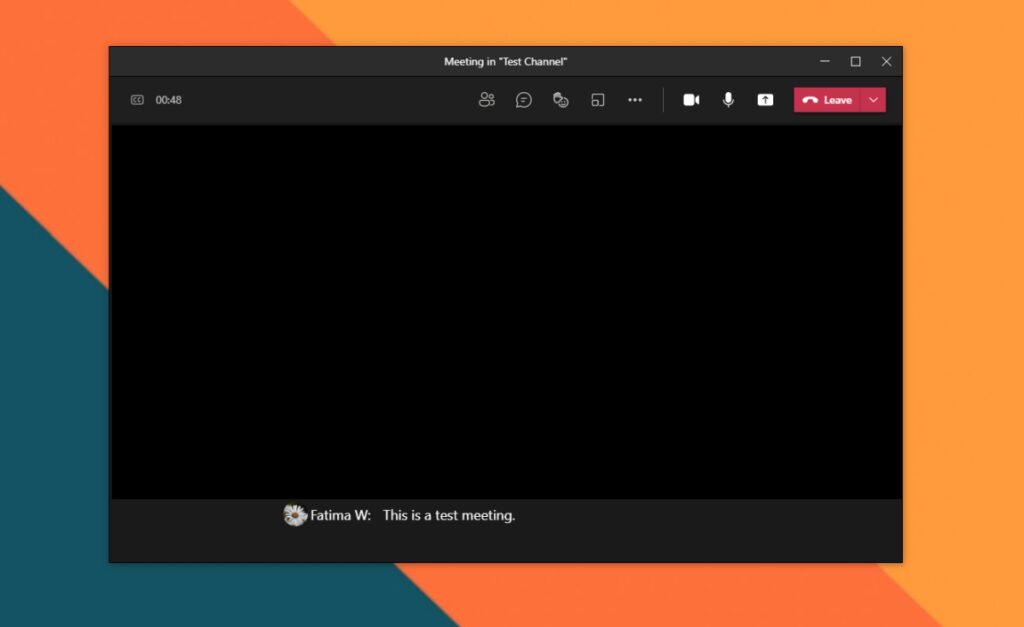Open the More actions menu
The height and width of the screenshot is (627, 1024).
coord(635,100)
